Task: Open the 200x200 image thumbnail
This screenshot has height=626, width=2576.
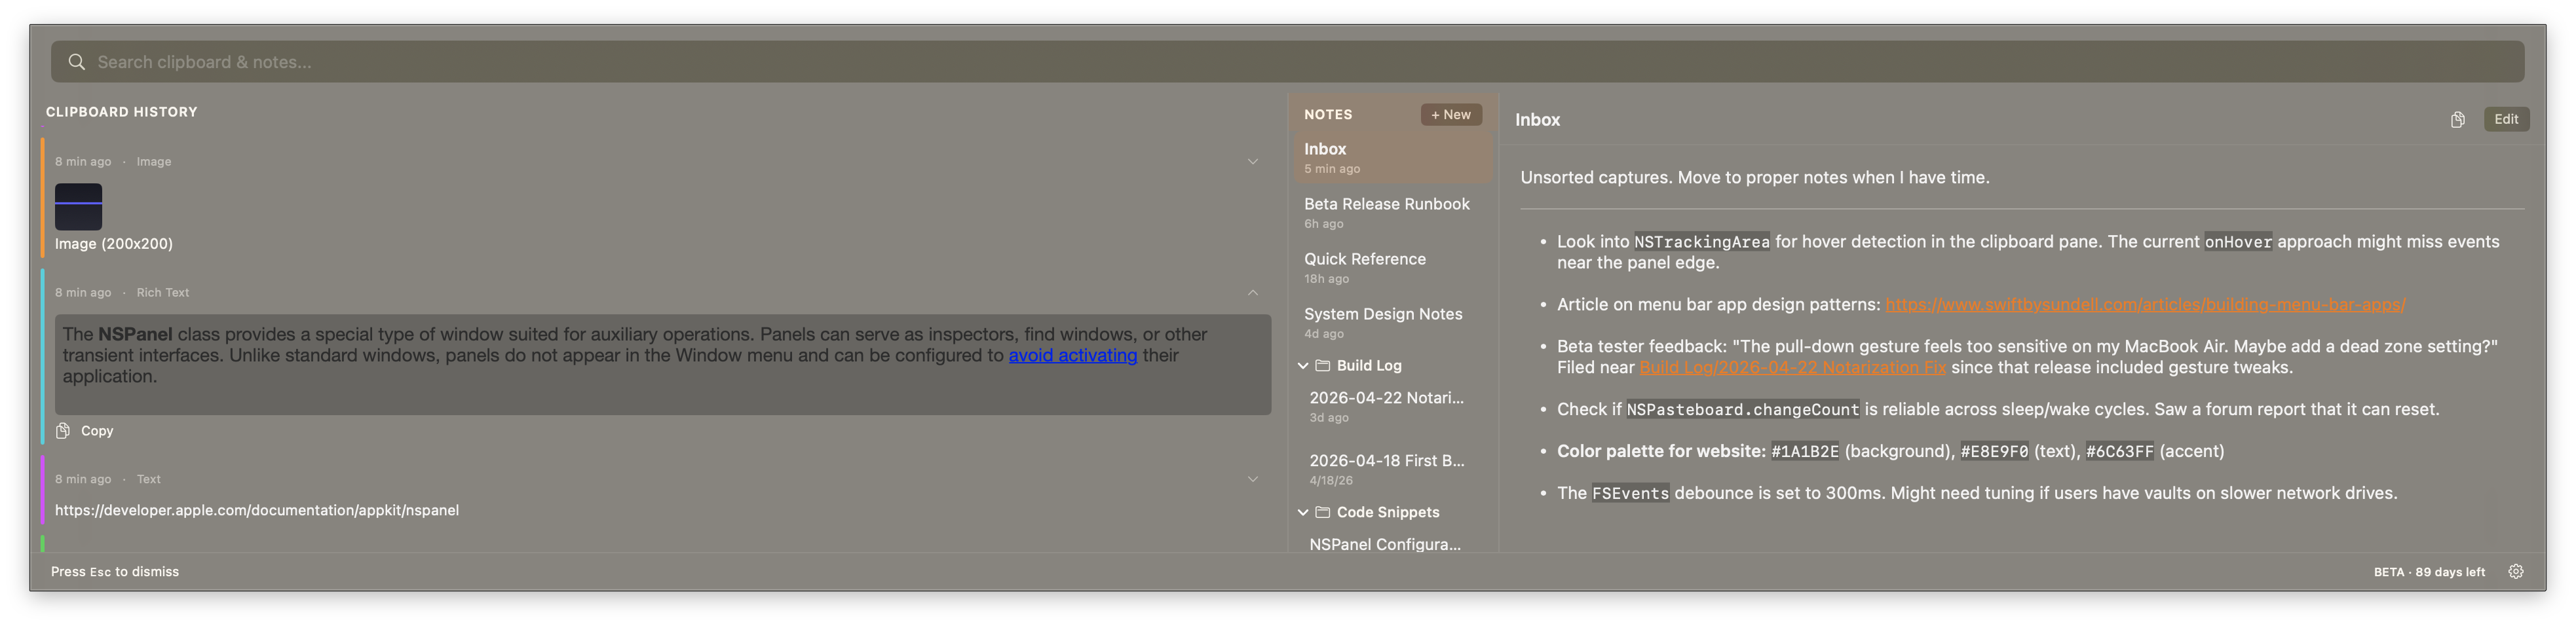Action: pos(78,207)
